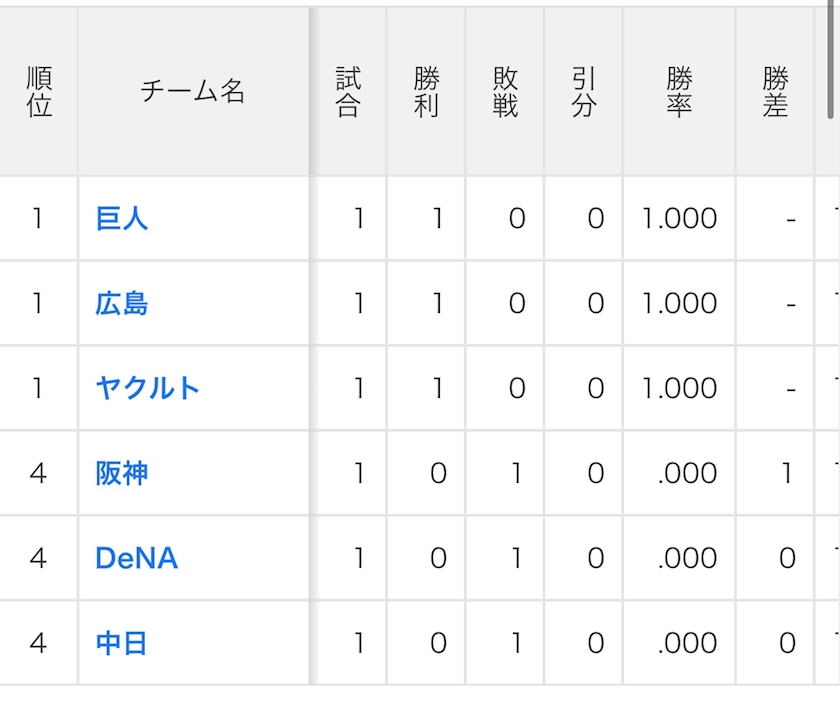Go to the DeNA team page
Viewport: 840px width, 706px height.
pyautogui.click(x=136, y=558)
